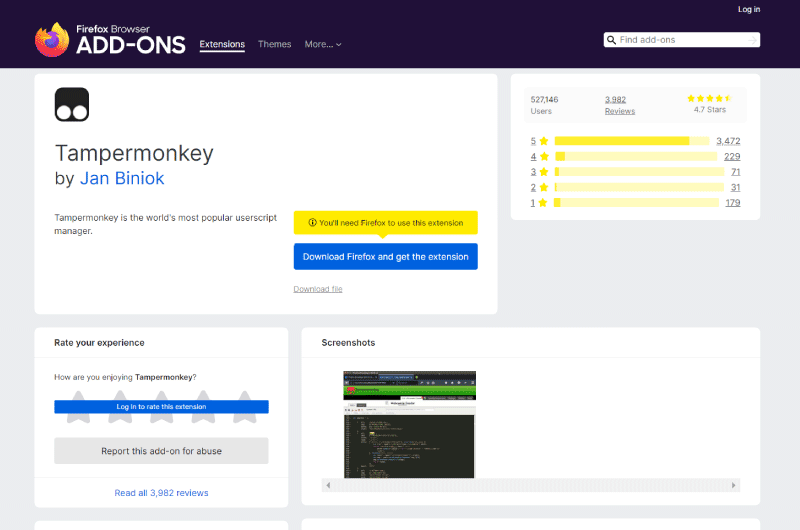Screen dimensions: 800x530
Task: Click the 3-star rating bar
Action: point(639,172)
